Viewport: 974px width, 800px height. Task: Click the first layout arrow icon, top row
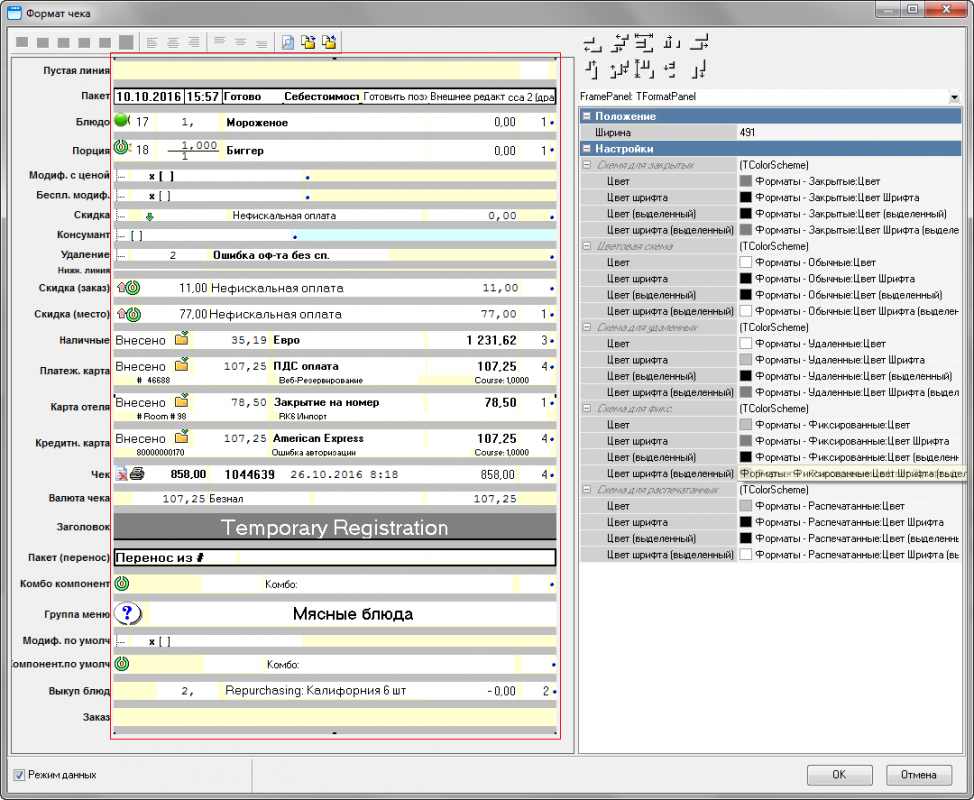(592, 43)
